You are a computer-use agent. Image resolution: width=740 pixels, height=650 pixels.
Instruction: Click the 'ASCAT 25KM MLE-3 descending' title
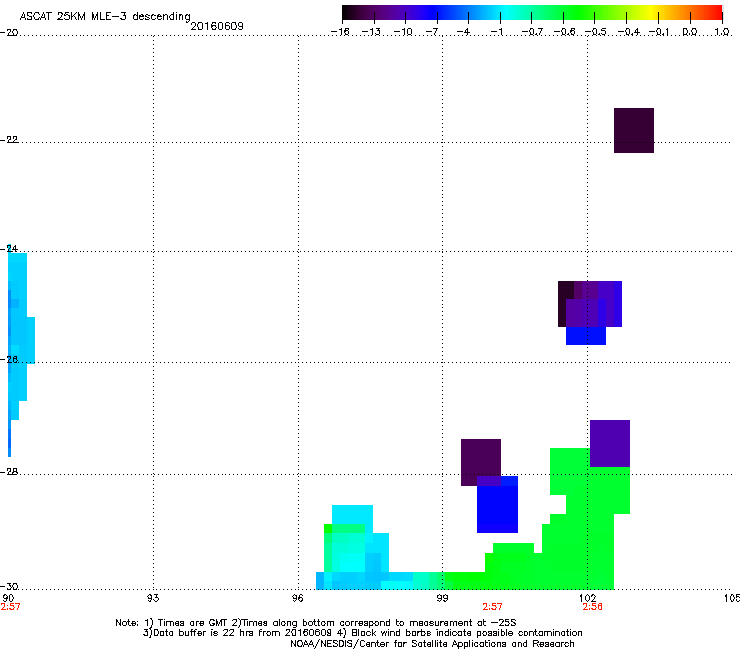click(x=105, y=16)
